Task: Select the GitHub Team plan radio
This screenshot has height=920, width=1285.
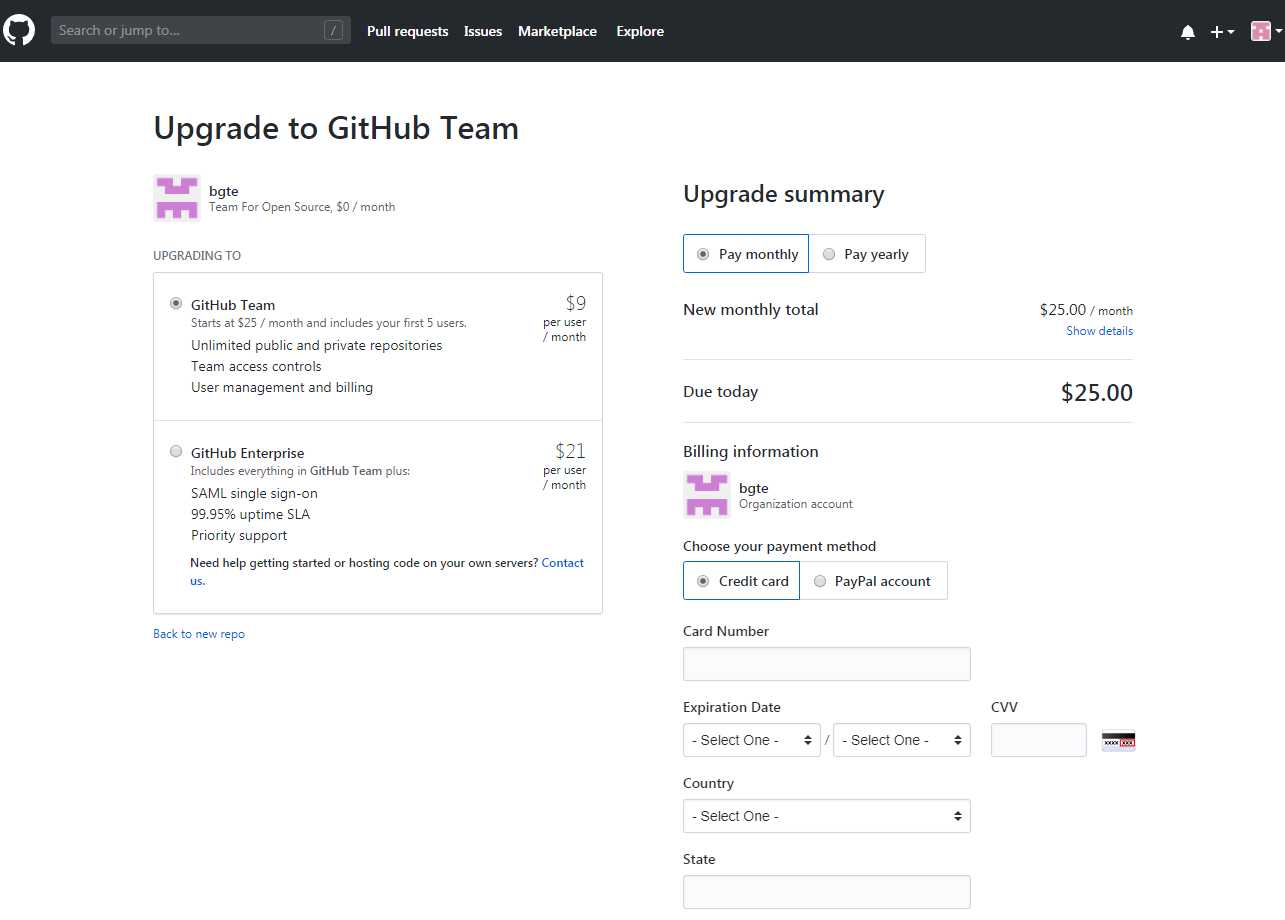Action: [x=177, y=303]
